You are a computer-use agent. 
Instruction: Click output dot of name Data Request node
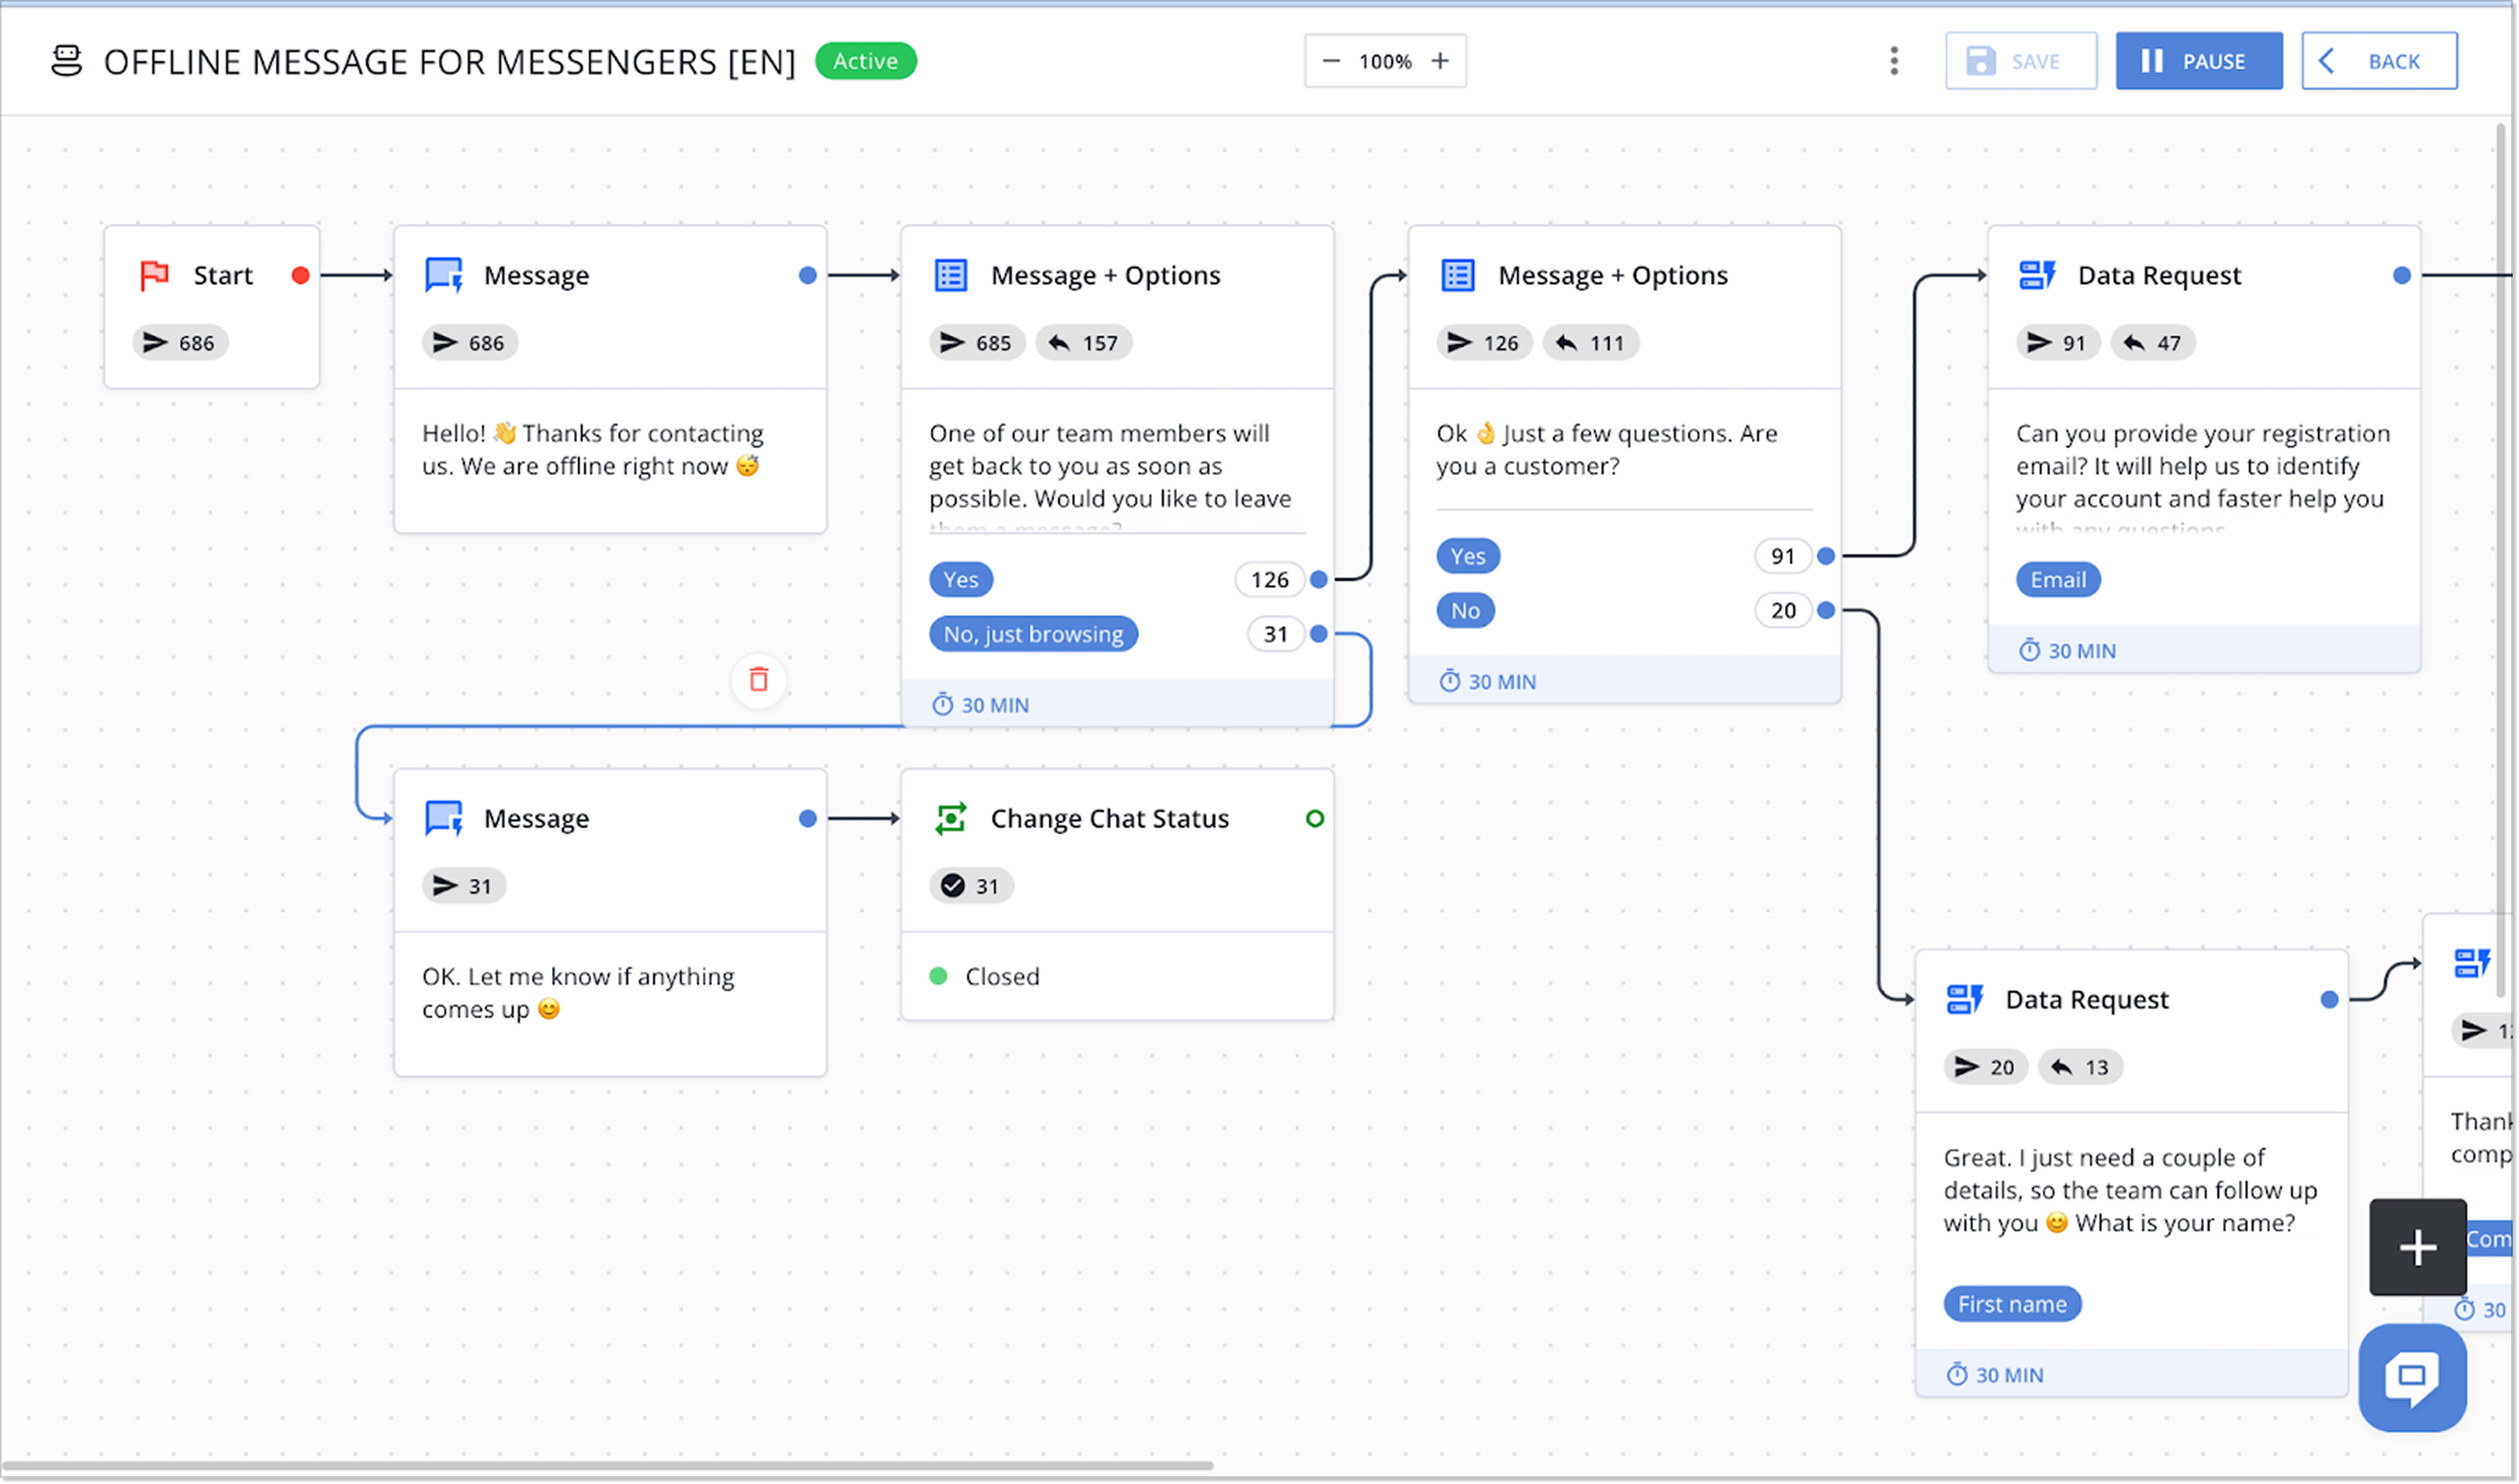pos(2329,999)
